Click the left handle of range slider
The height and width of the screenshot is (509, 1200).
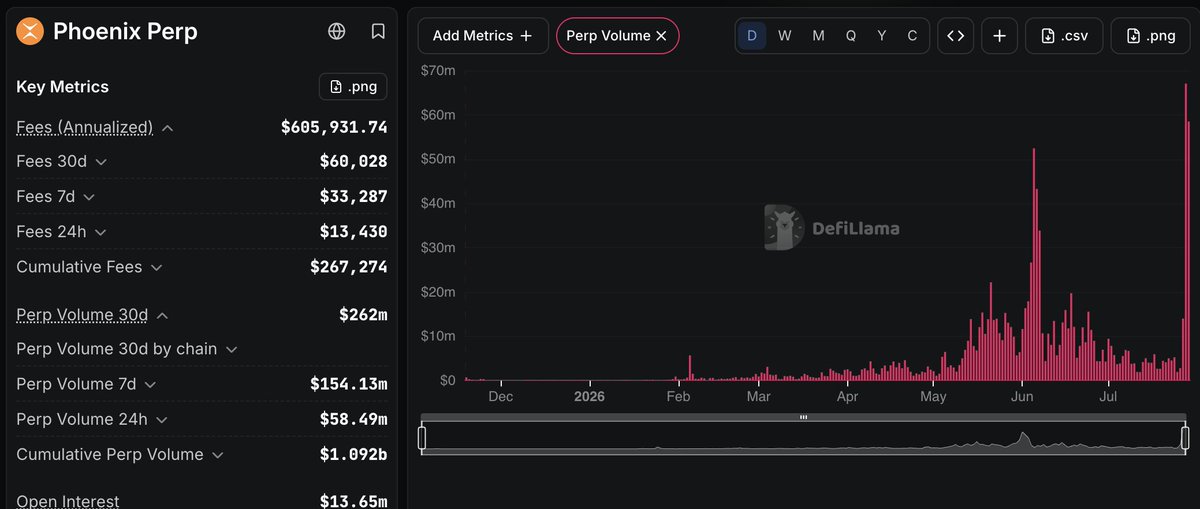coord(422,438)
